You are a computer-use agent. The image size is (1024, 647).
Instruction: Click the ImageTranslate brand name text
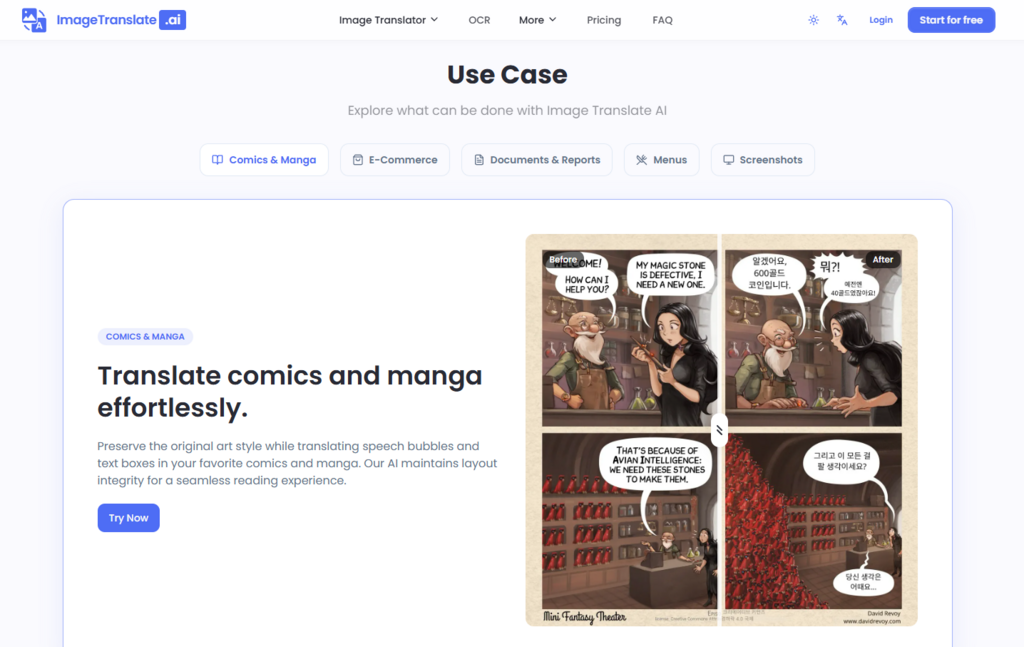106,20
